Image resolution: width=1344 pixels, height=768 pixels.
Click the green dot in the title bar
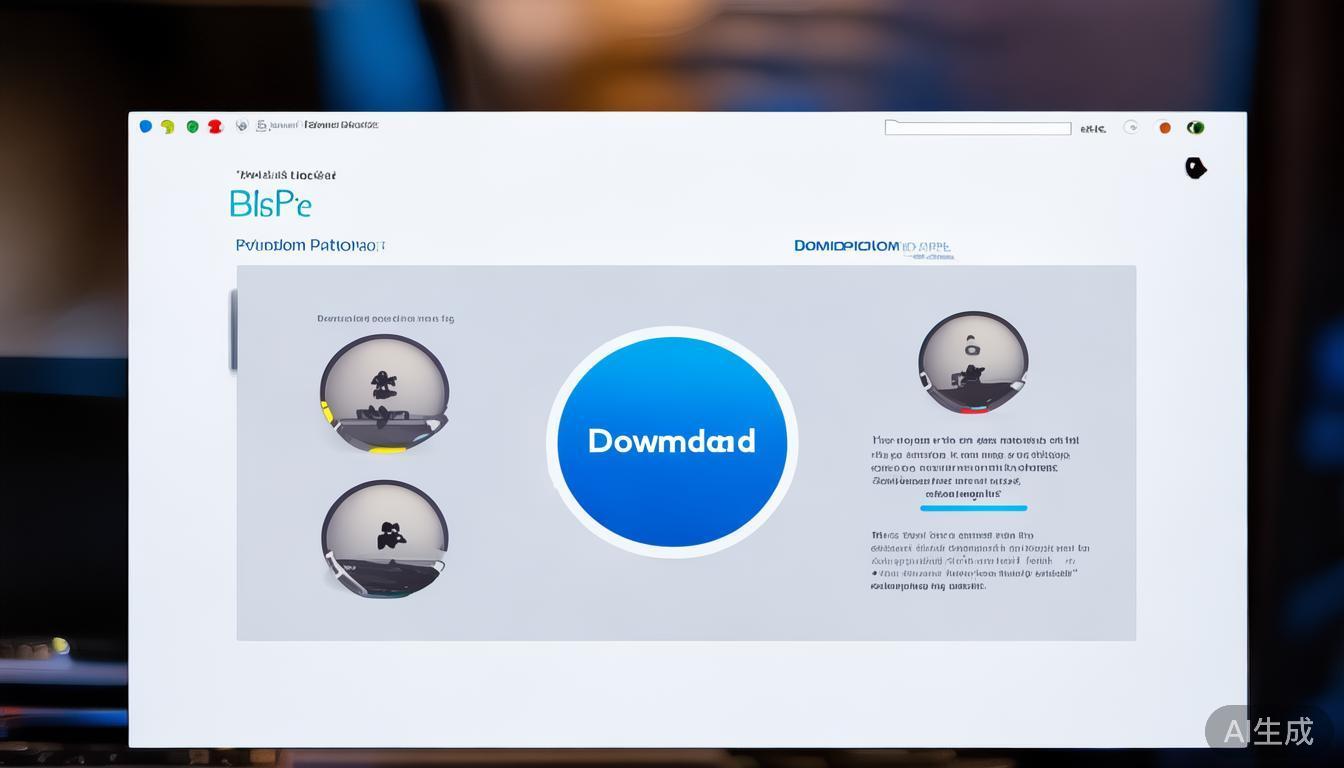(192, 127)
